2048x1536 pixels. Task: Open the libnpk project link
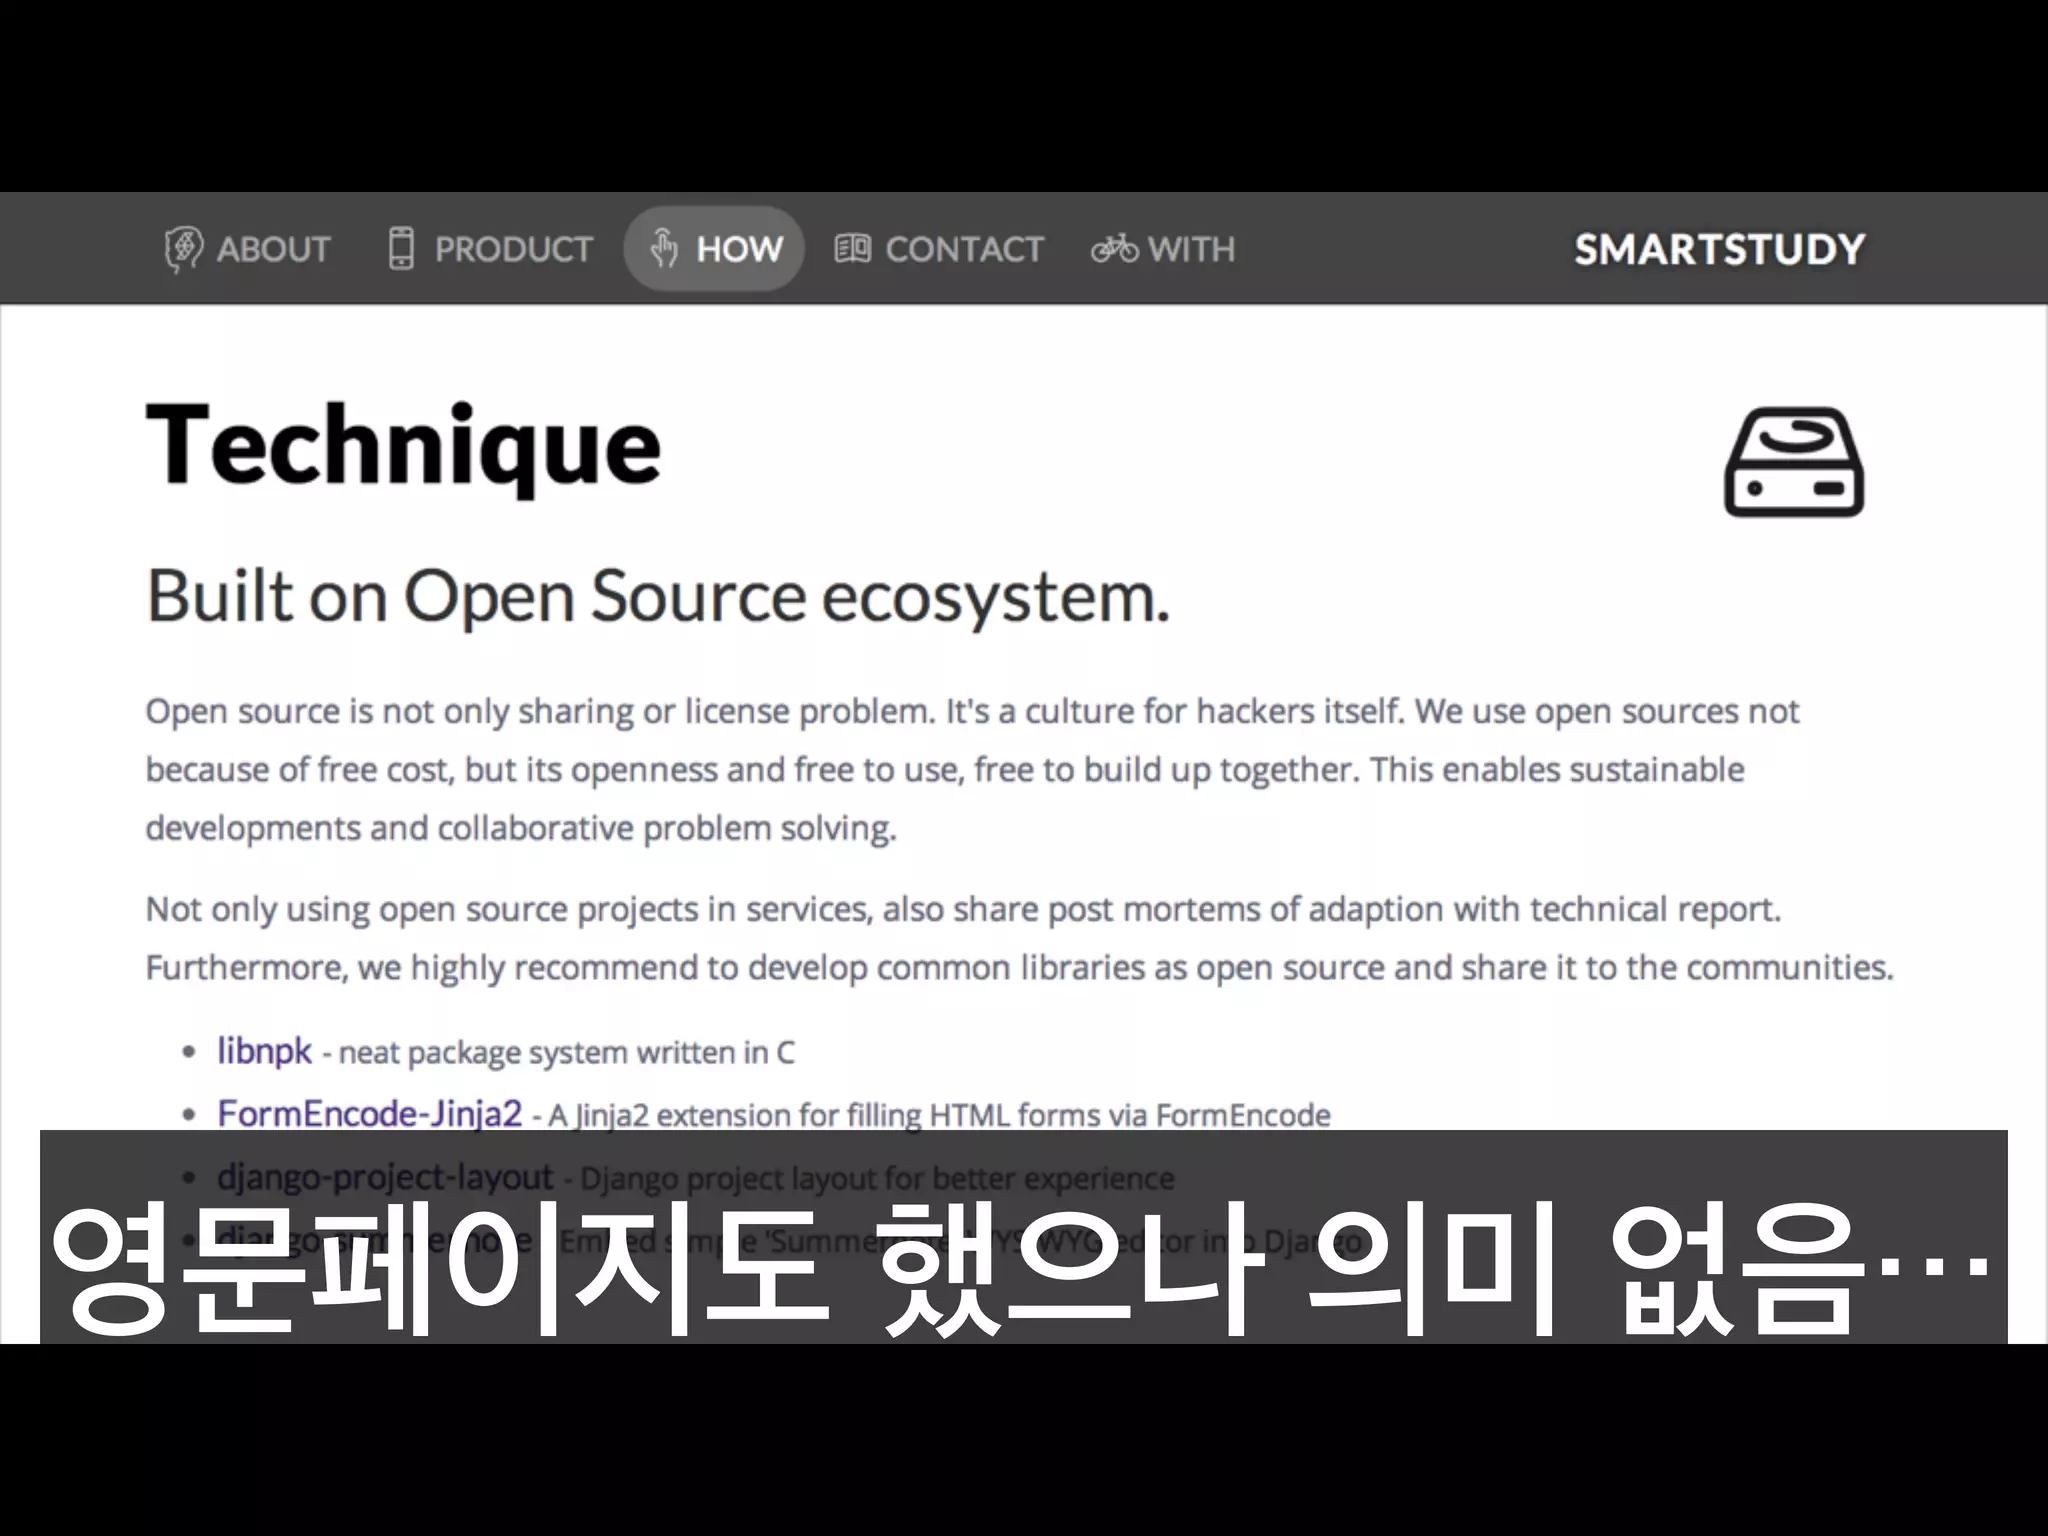[265, 1051]
